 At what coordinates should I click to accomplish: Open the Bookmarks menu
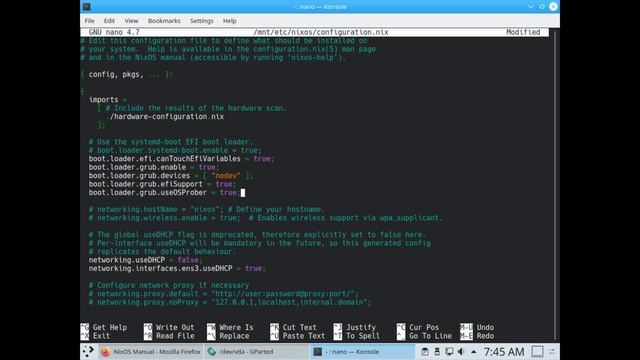click(x=164, y=21)
